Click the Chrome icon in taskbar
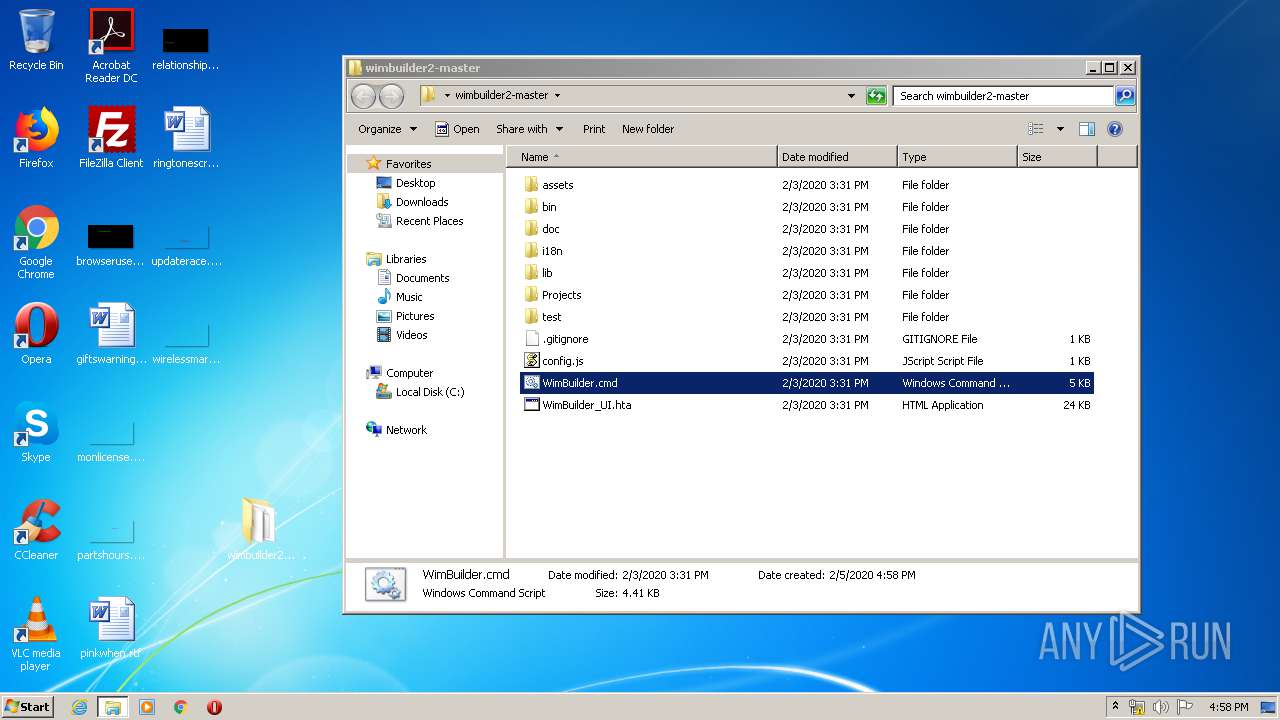 pos(181,707)
